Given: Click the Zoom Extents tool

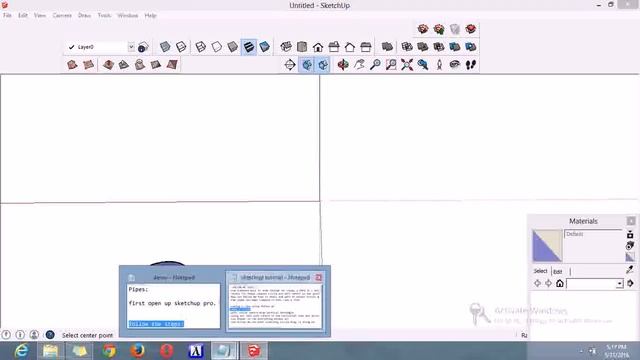Looking at the screenshot, I should (x=407, y=64).
